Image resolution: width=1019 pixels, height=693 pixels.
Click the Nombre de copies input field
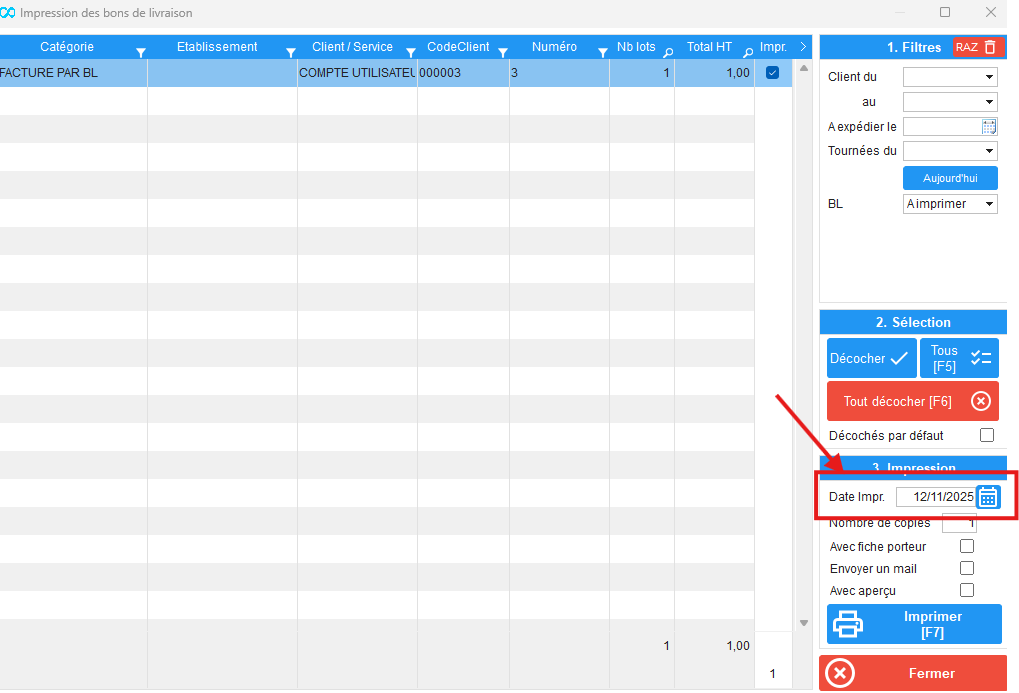pos(958,523)
